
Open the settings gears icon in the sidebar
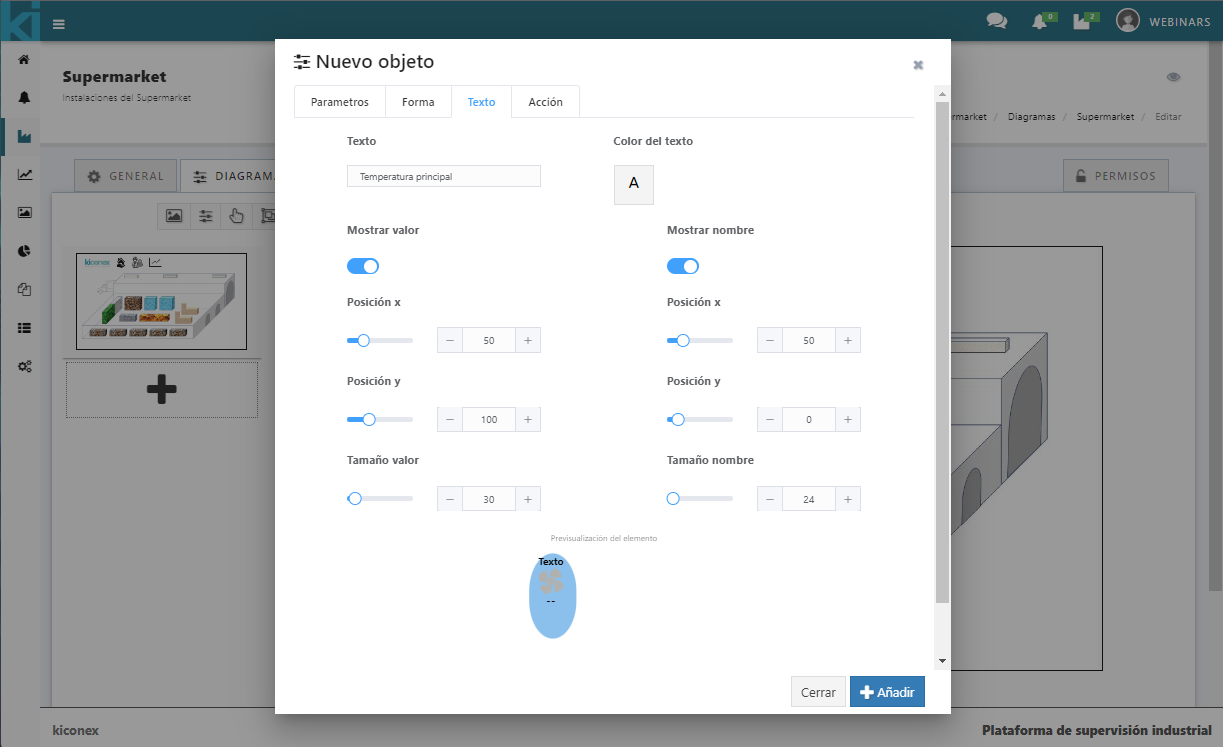pyautogui.click(x=24, y=366)
